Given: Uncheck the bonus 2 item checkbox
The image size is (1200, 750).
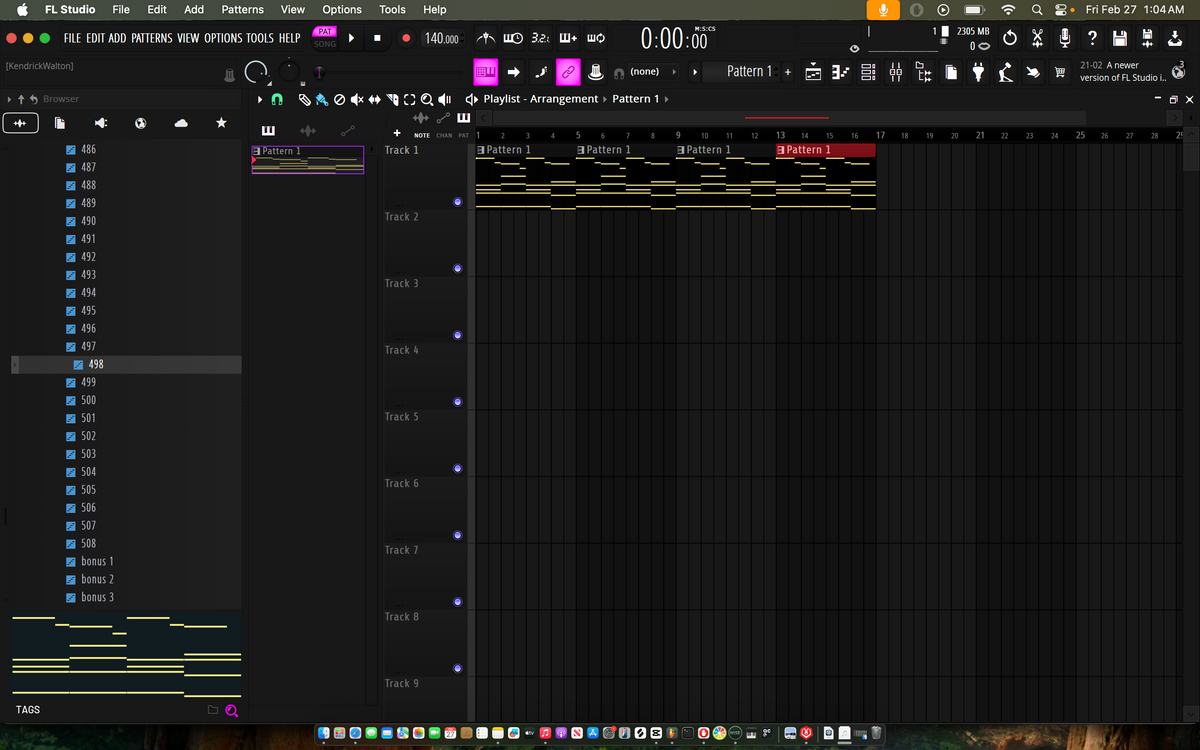Looking at the screenshot, I should 71,580.
